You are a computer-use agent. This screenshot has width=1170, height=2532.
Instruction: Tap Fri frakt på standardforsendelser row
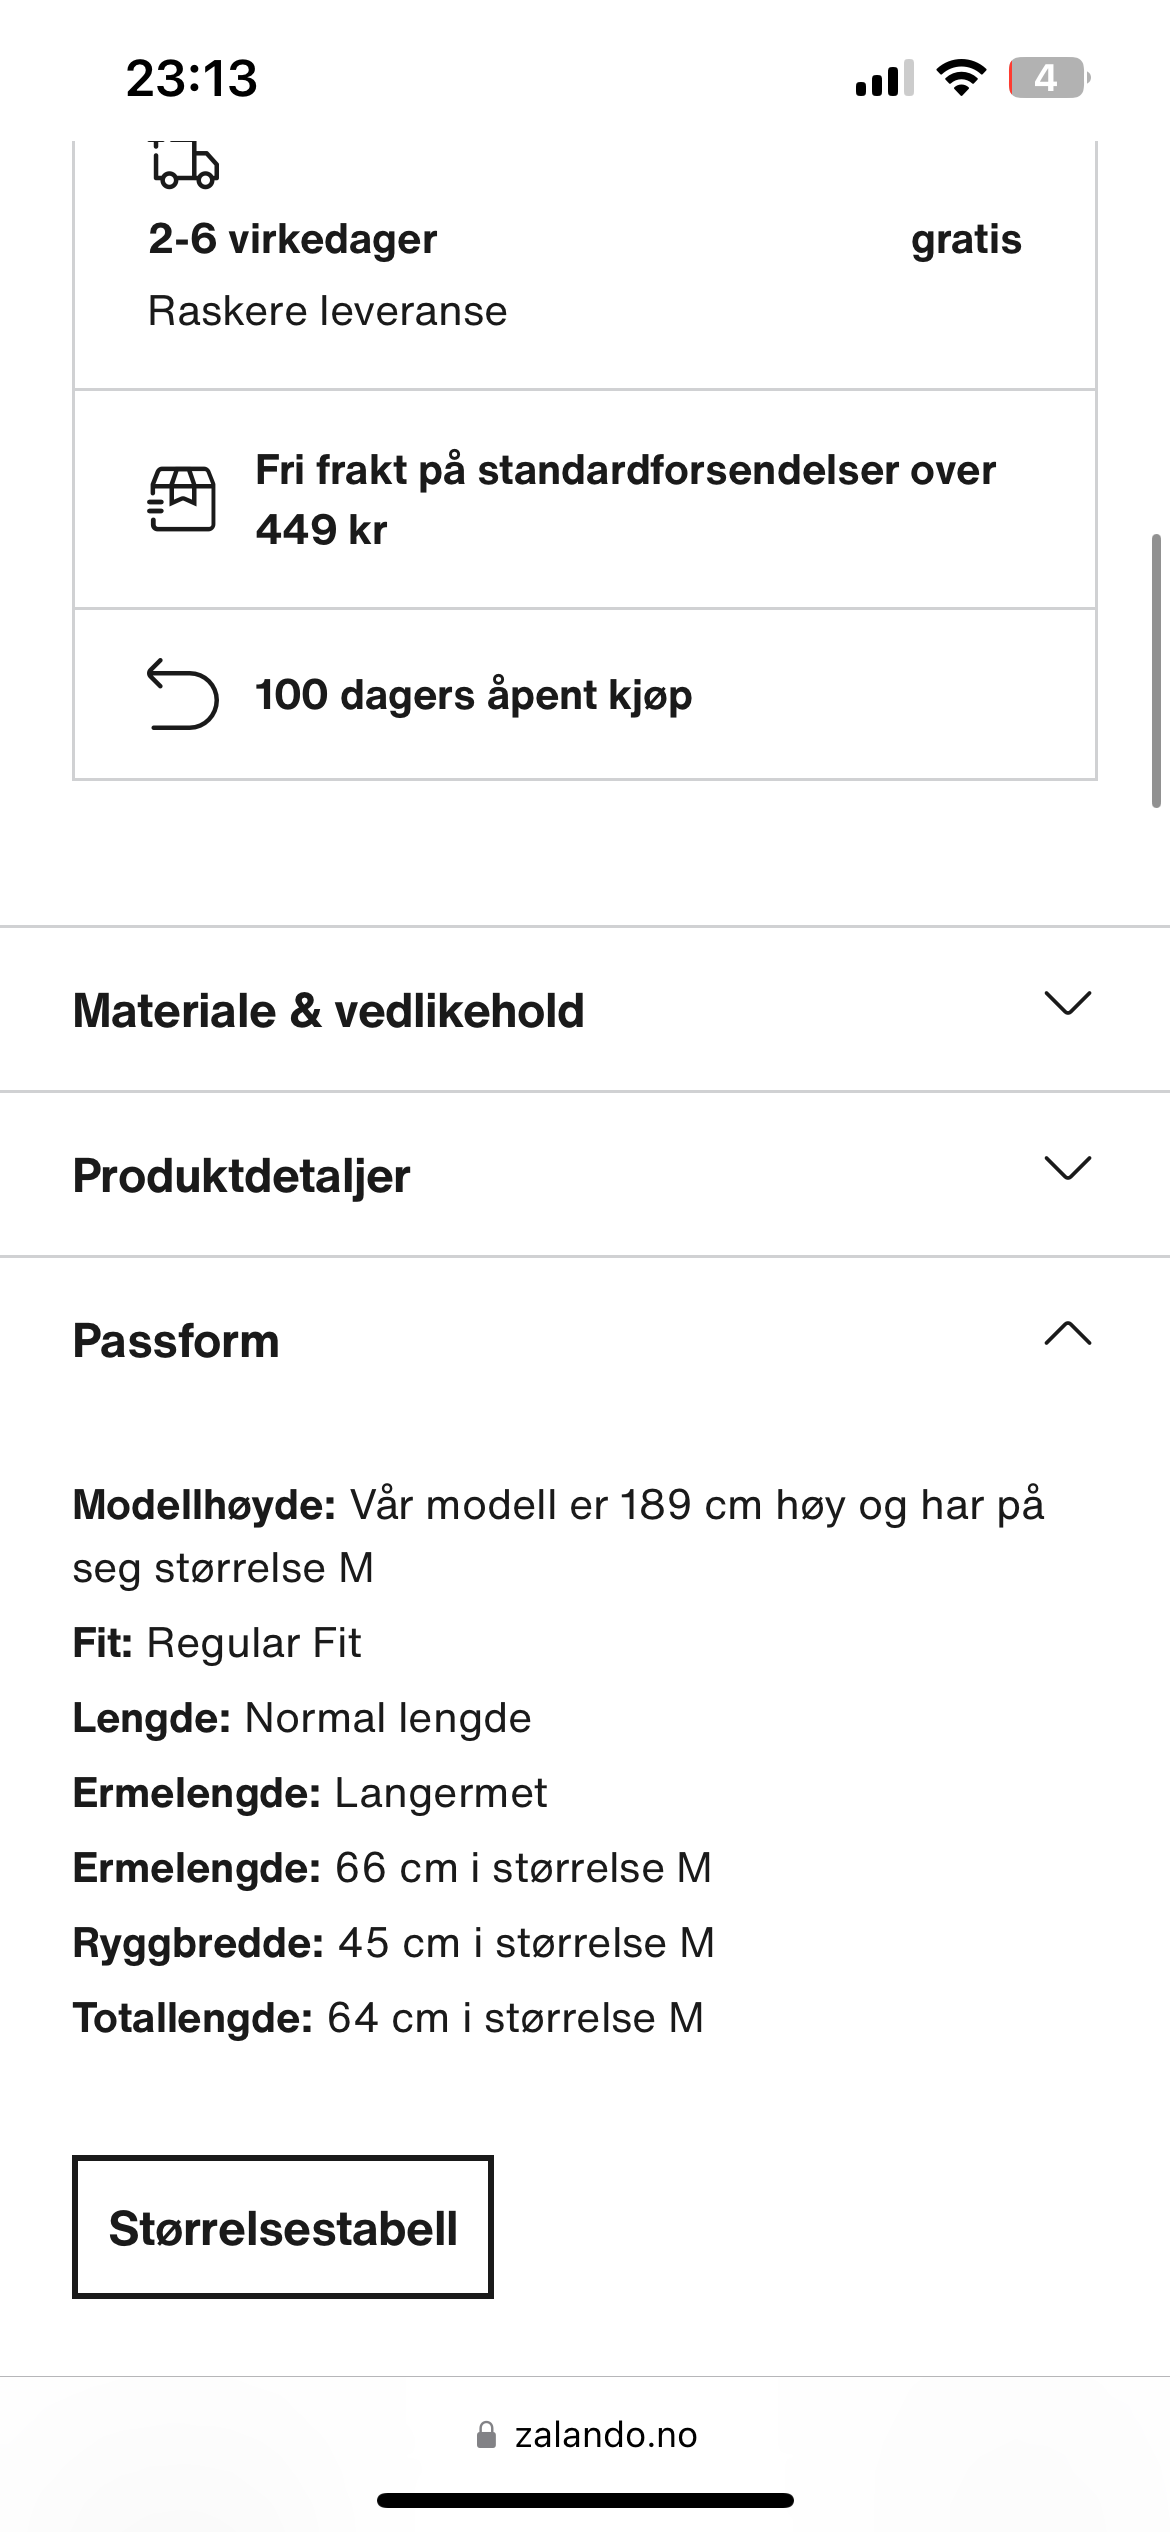pyautogui.click(x=625, y=499)
